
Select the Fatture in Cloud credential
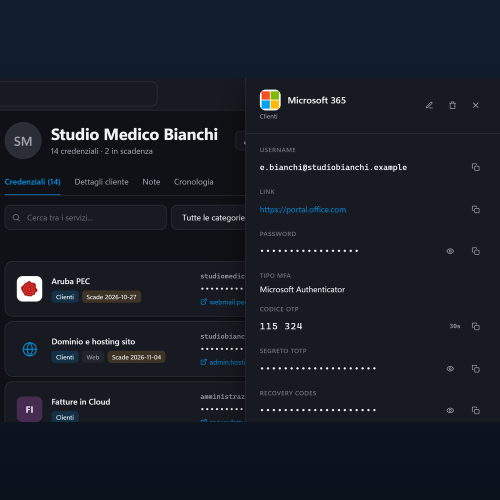pos(125,402)
